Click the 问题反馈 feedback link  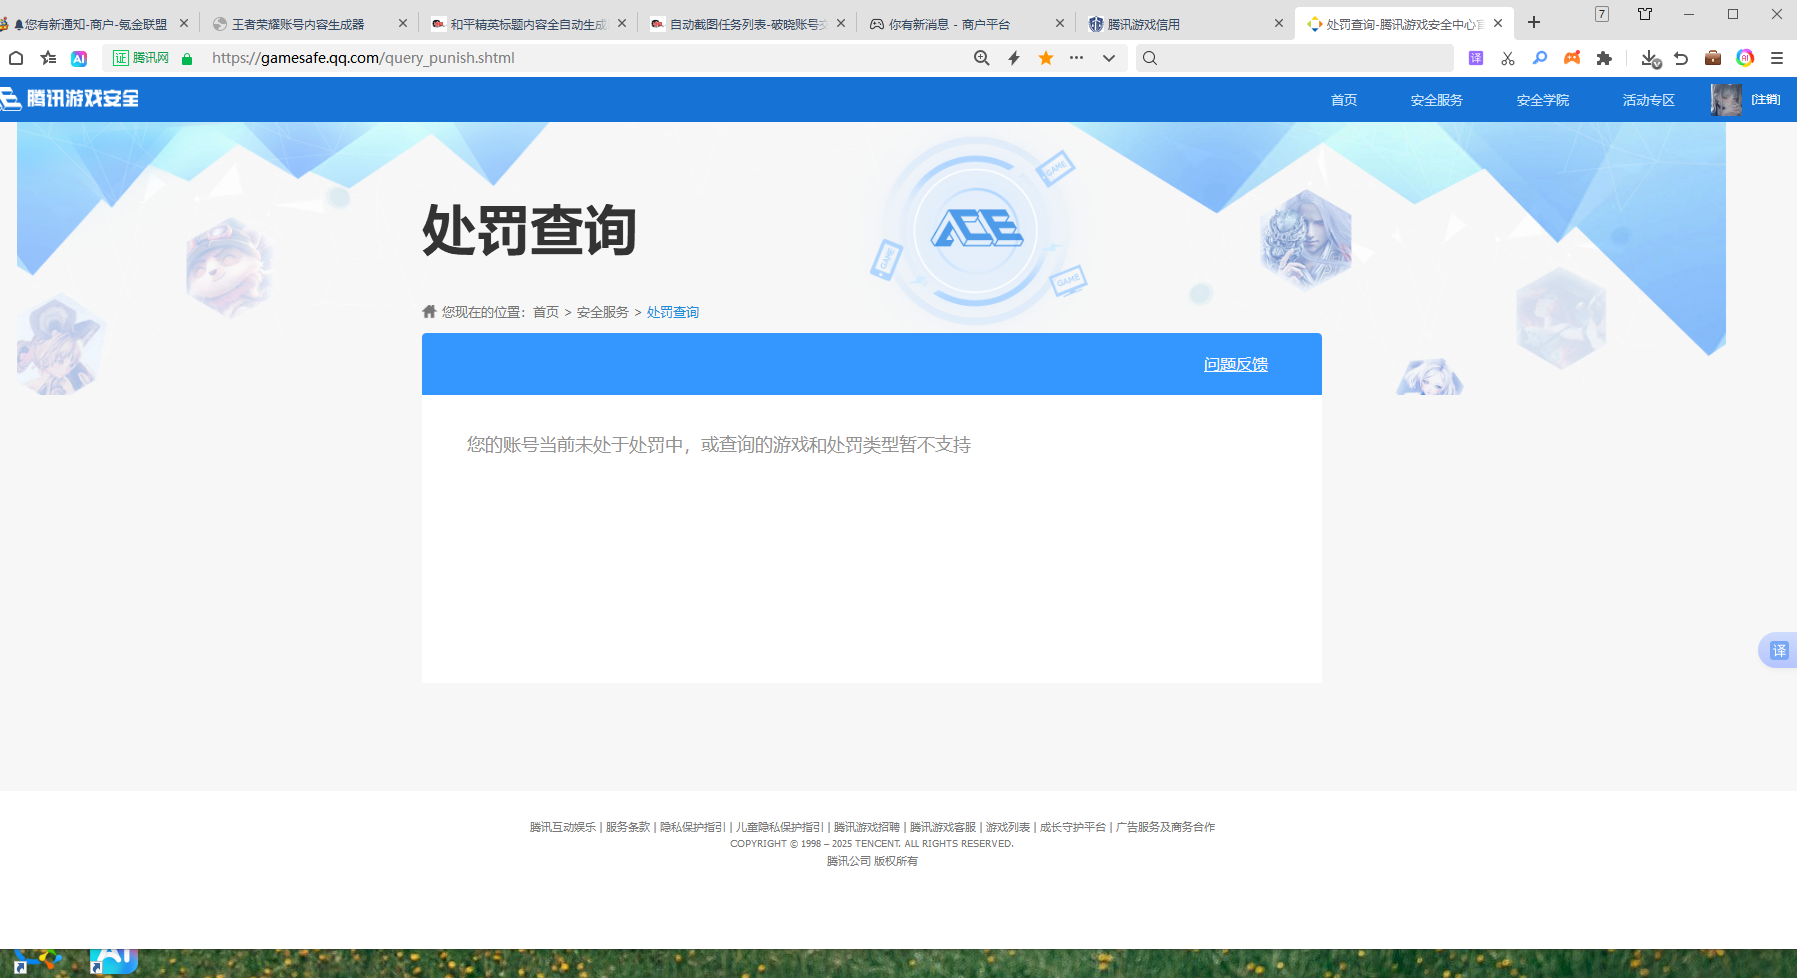(x=1236, y=364)
